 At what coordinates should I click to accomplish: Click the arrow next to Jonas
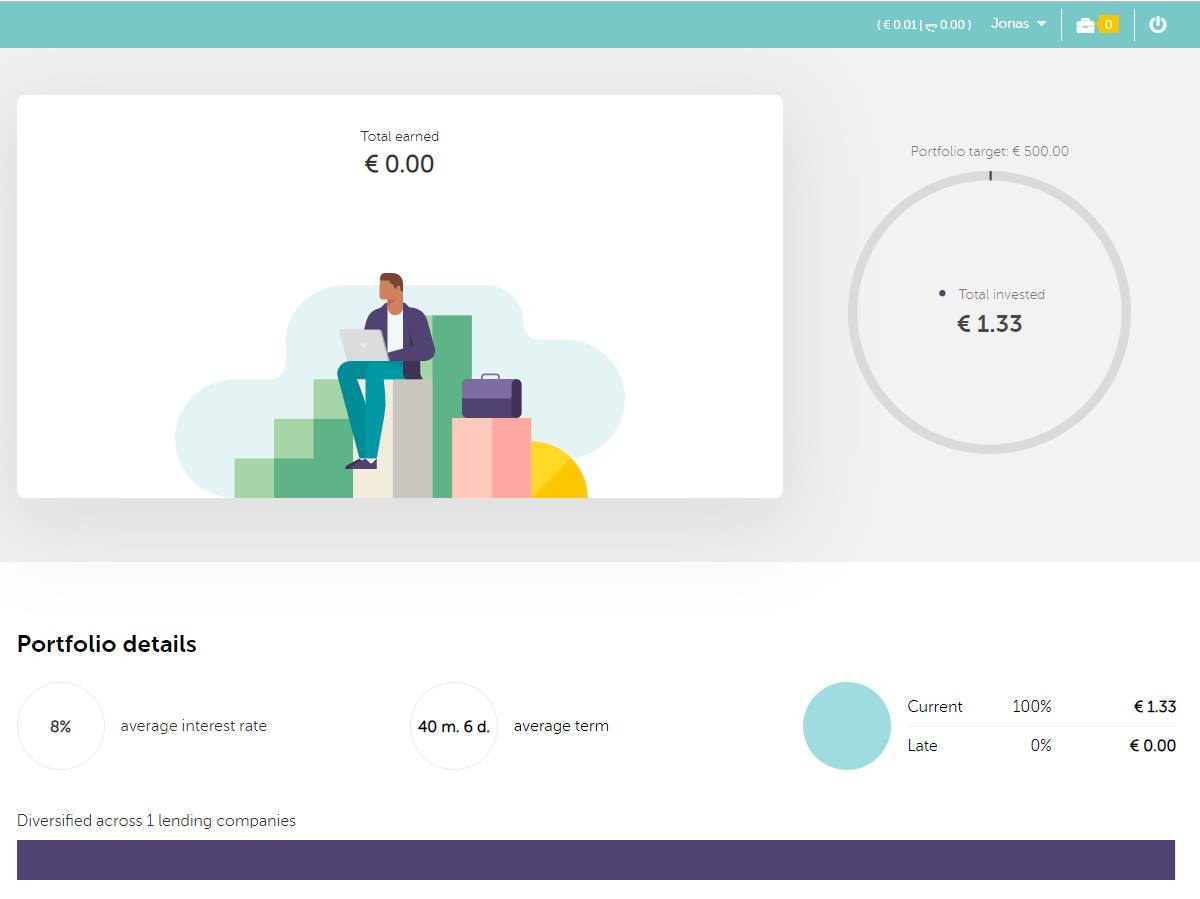click(x=1041, y=24)
